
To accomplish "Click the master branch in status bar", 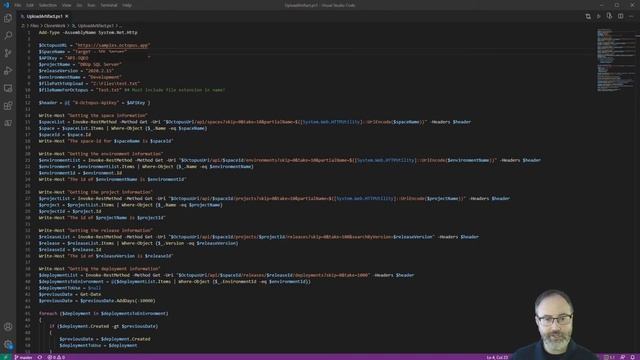I will (24, 357).
